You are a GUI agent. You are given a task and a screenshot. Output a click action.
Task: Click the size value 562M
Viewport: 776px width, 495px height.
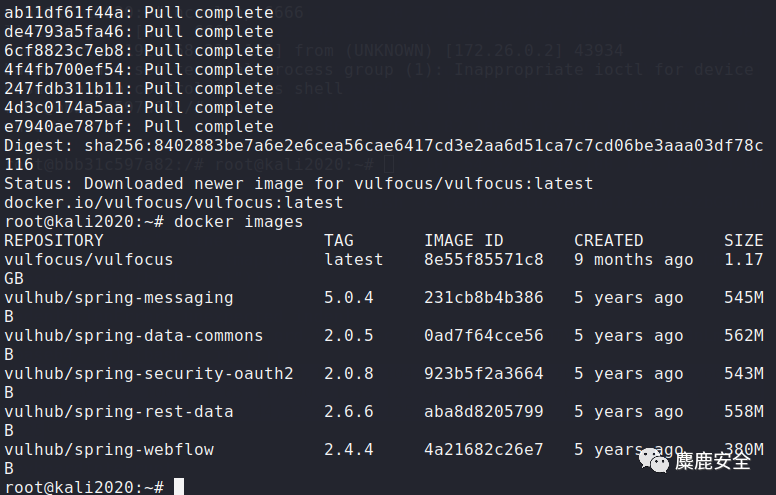(x=744, y=336)
